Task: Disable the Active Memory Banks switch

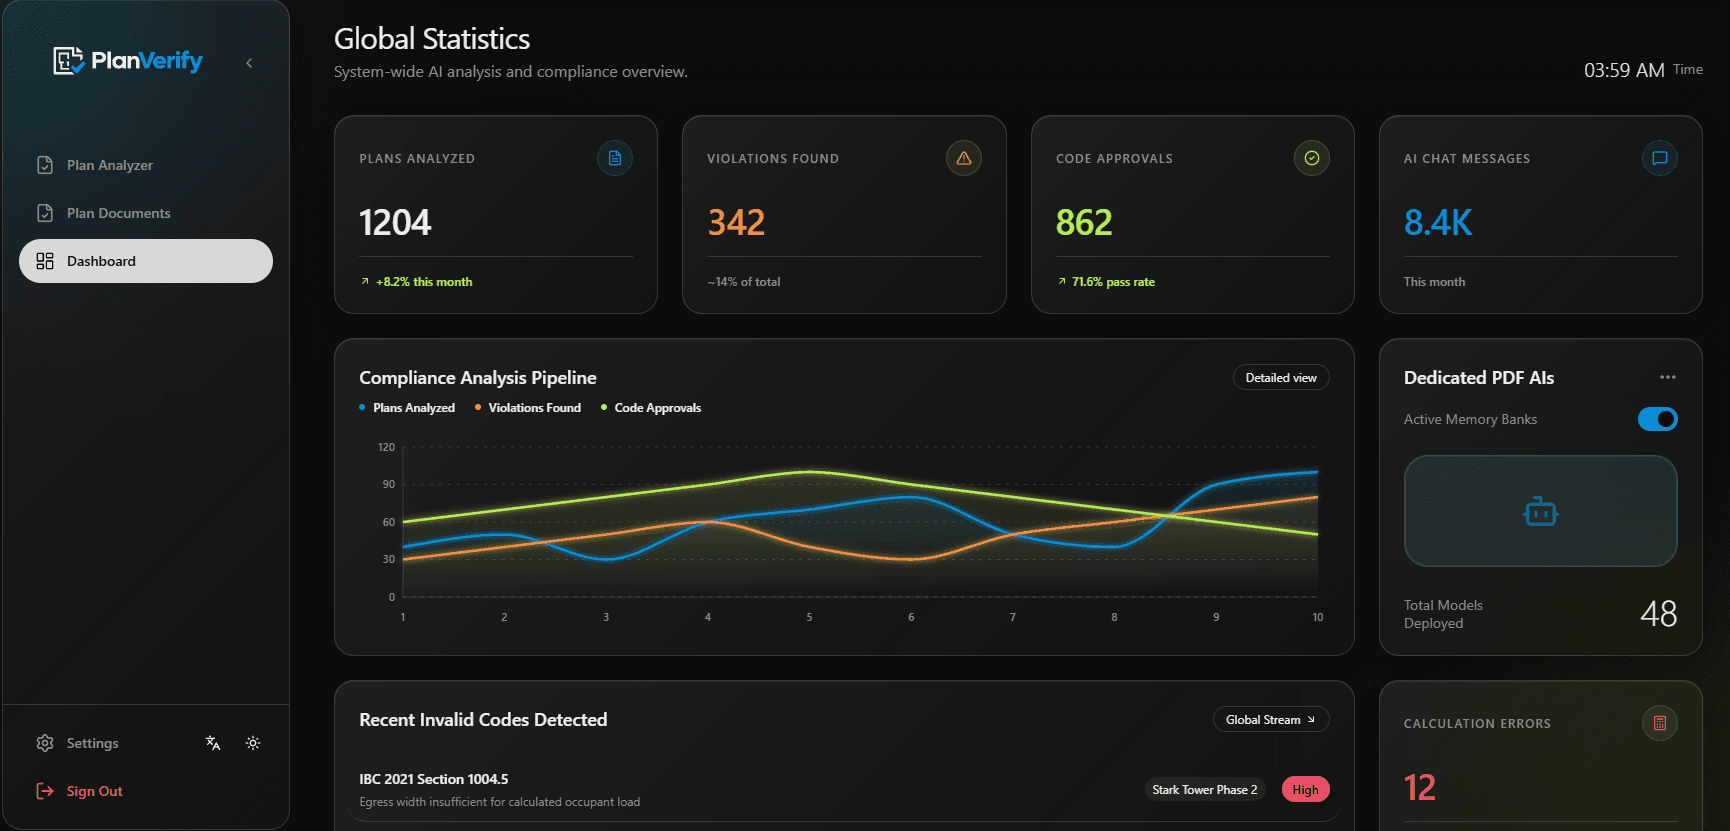Action: pos(1658,419)
